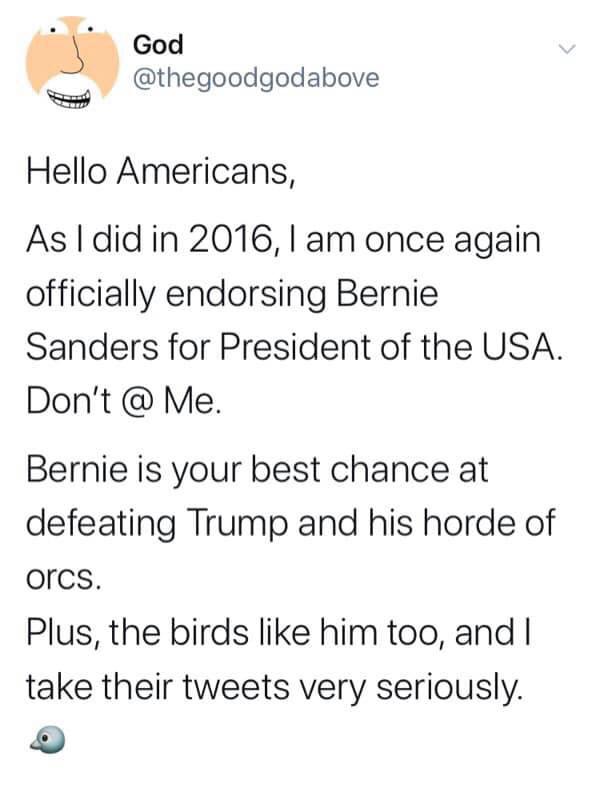Click the display name God
Screen dimensions: 600x791
tap(158, 45)
